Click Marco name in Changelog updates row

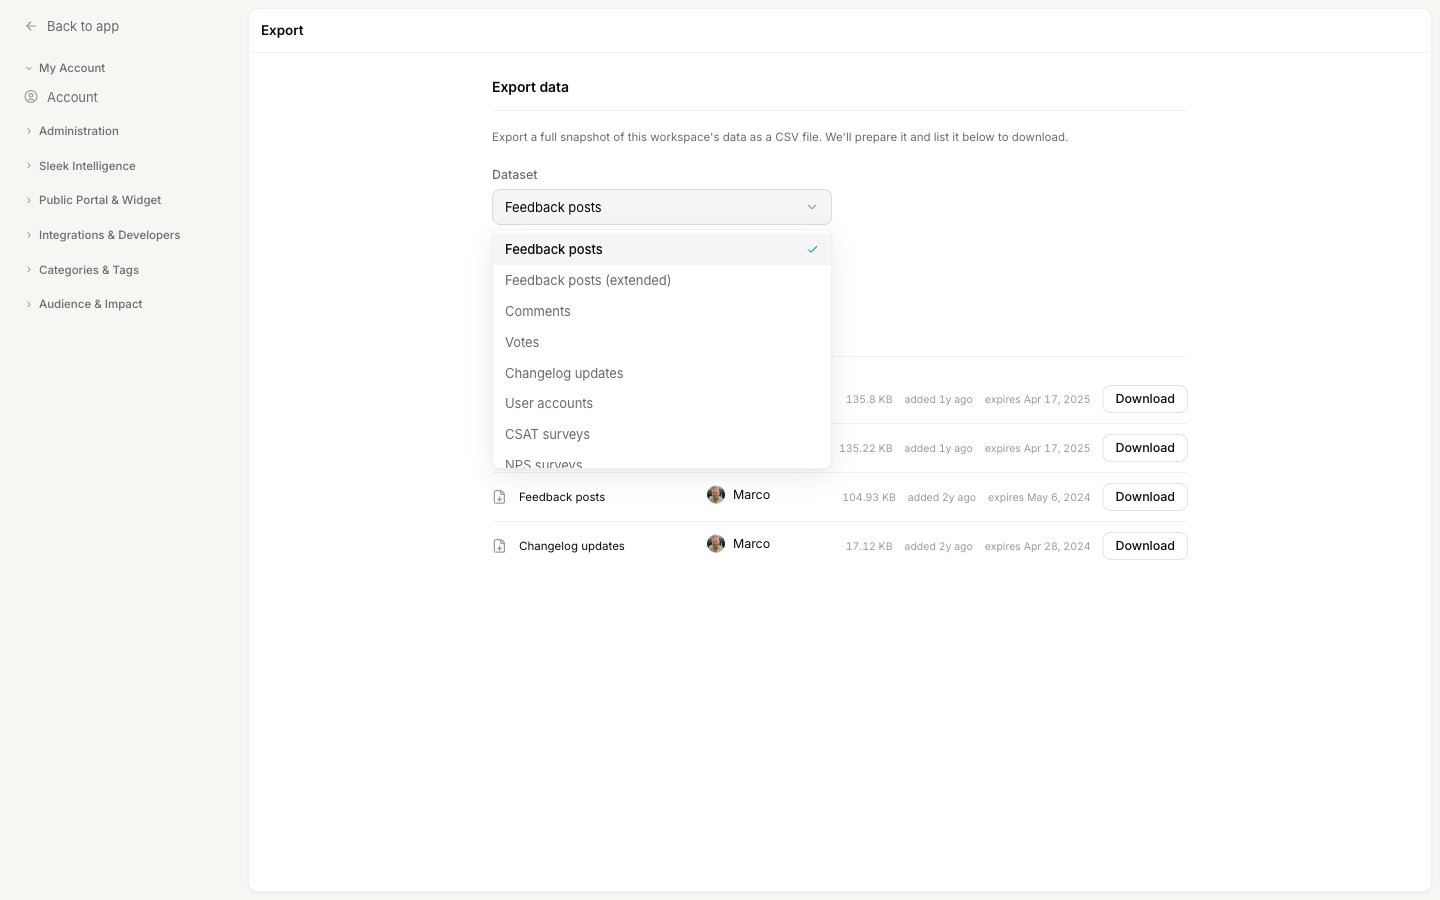[751, 544]
